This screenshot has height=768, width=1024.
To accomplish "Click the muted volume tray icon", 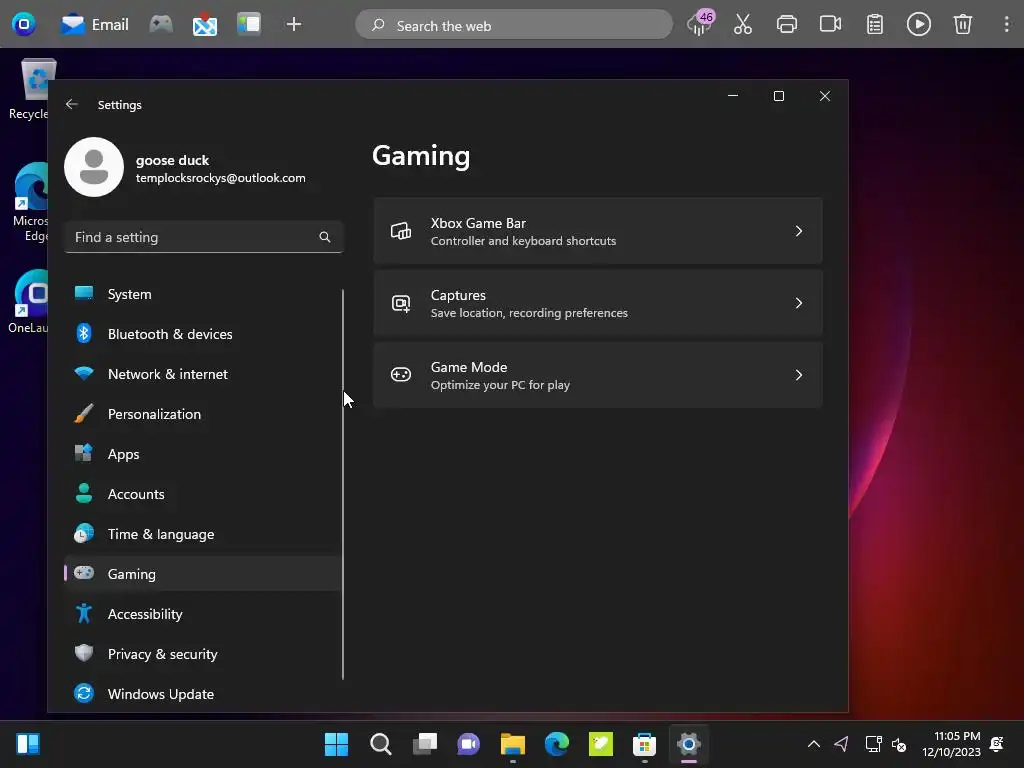I will click(899, 744).
